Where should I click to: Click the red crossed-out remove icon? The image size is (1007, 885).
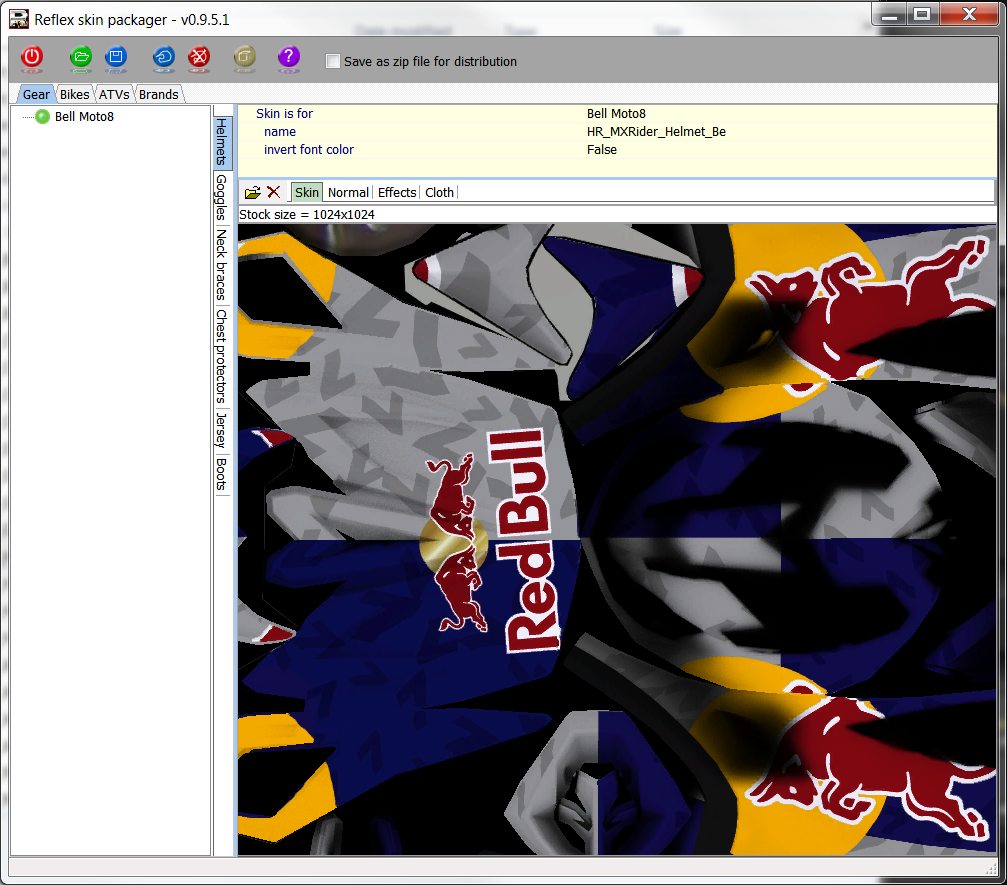[x=199, y=59]
